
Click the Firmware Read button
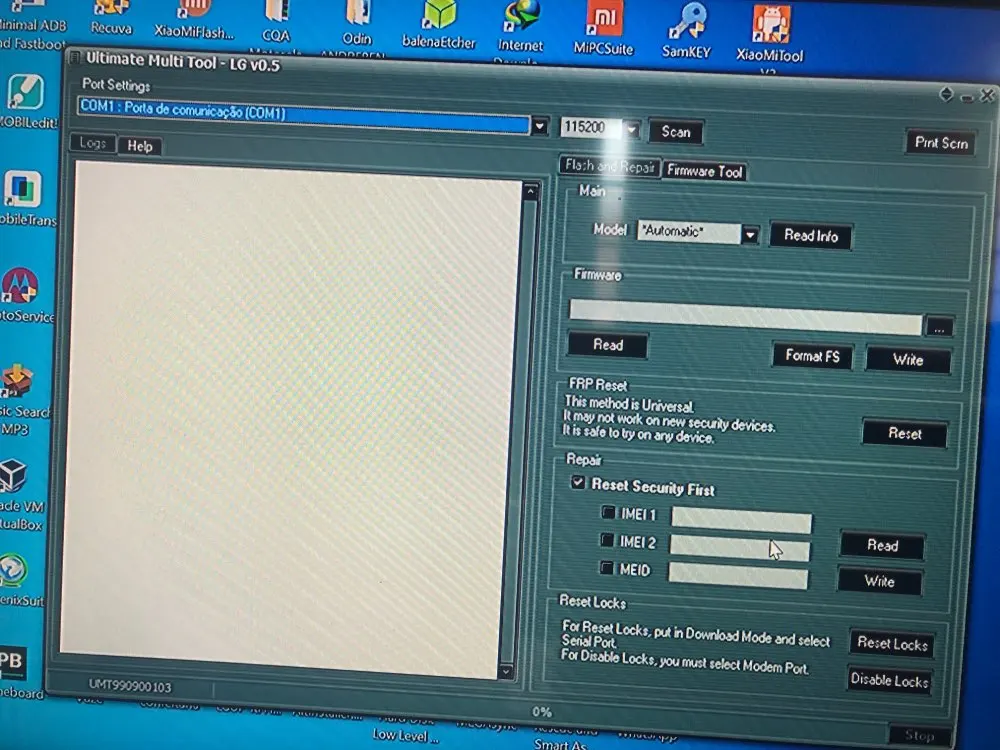tap(608, 346)
